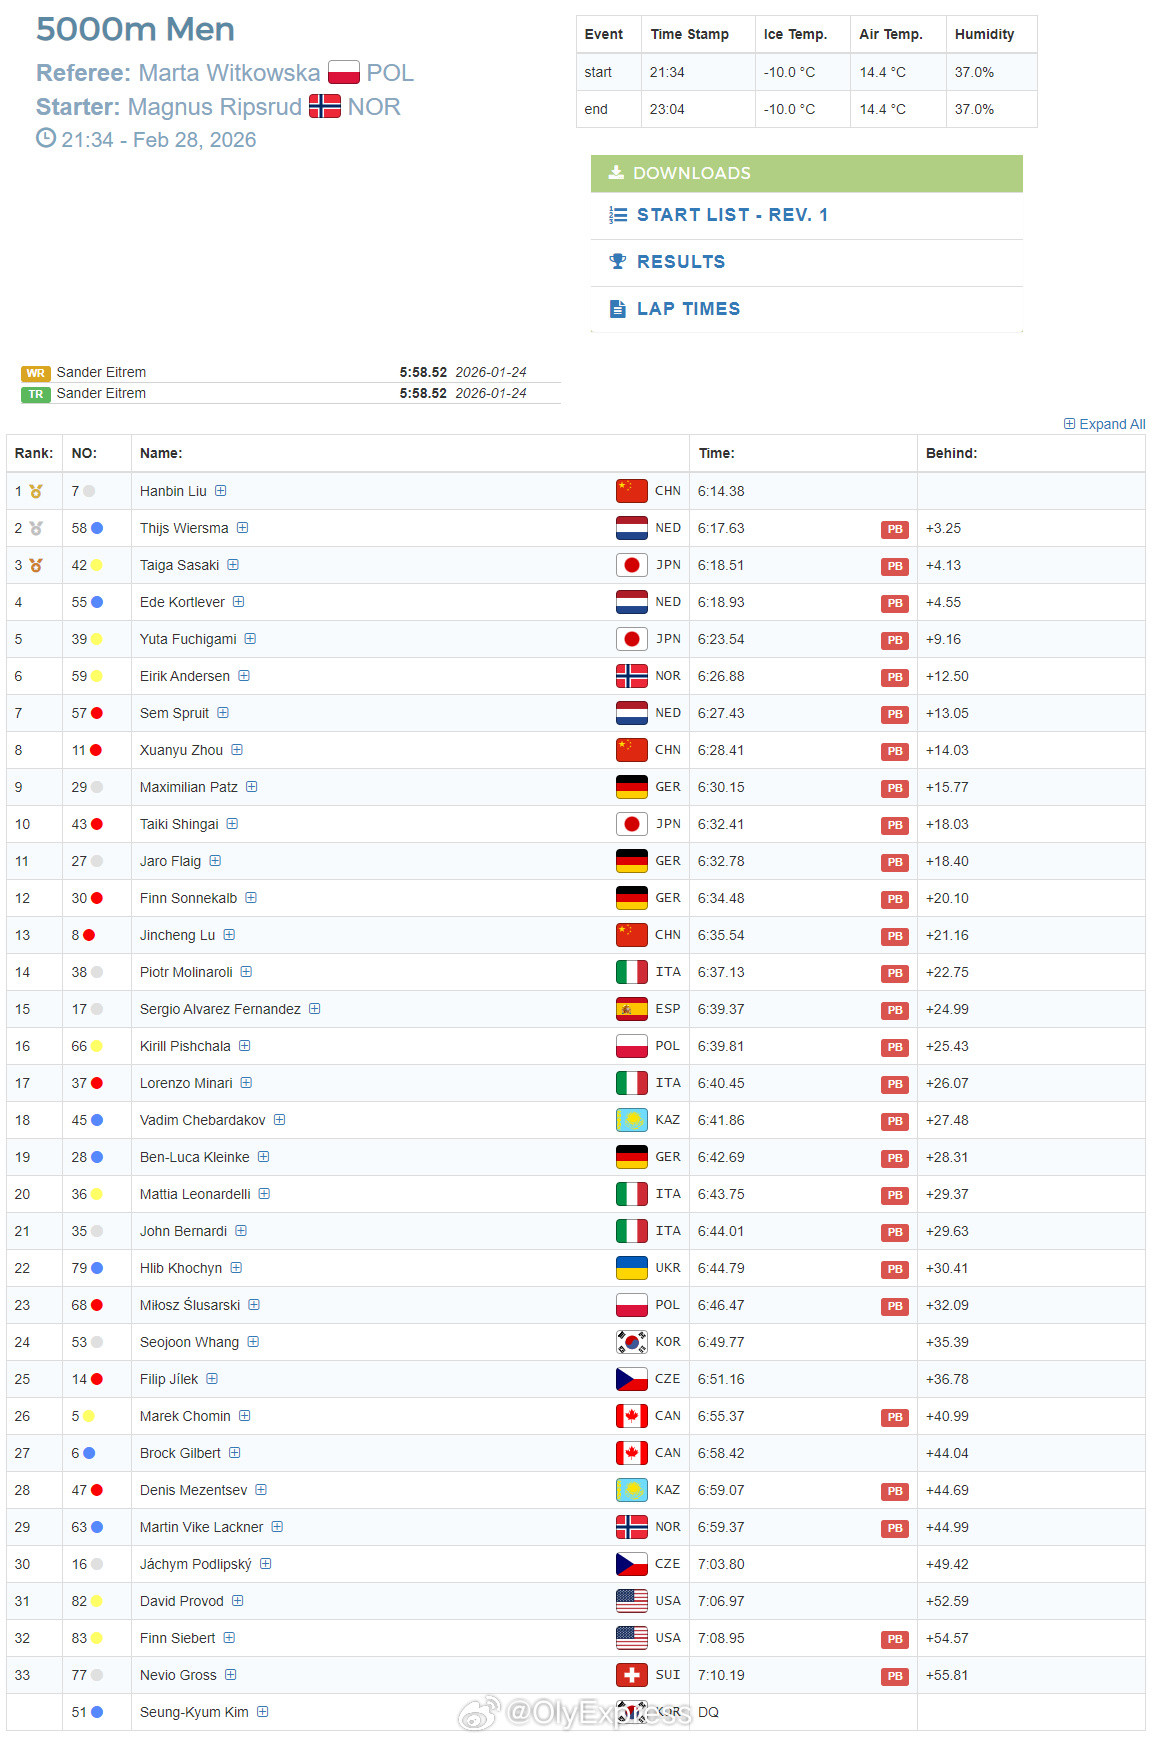Click the Norway flag in Eirik Andersen's row

632,676
